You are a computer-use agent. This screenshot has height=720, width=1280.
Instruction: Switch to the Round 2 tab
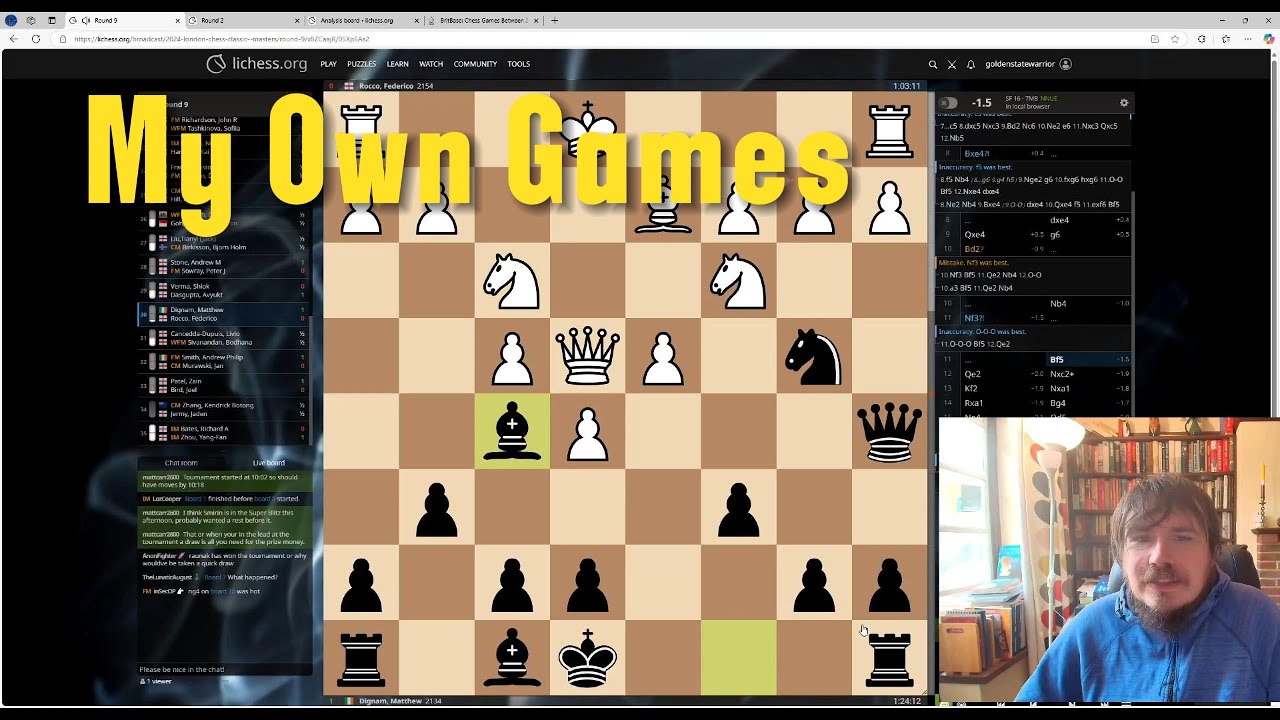(x=245, y=20)
